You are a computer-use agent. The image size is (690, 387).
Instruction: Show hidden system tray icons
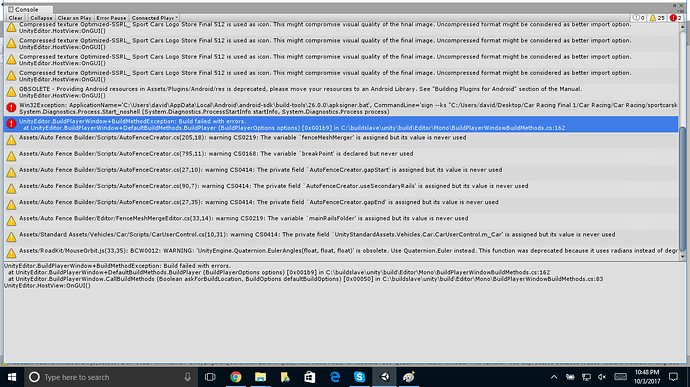[x=554, y=377]
